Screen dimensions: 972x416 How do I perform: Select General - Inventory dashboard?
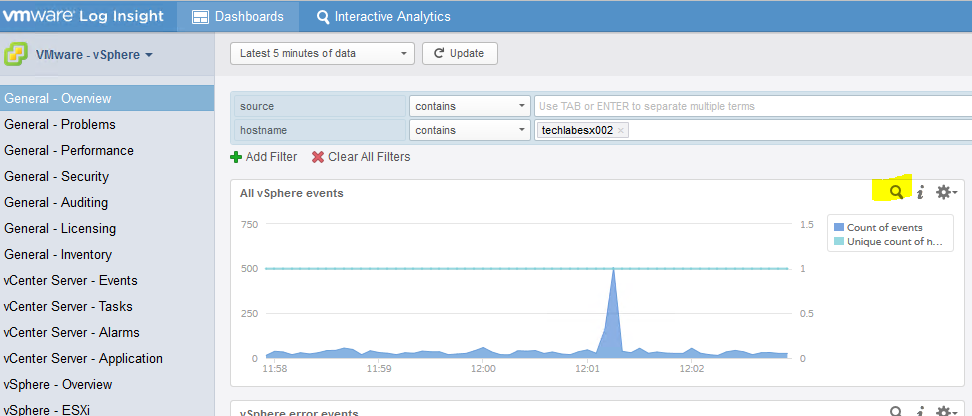point(107,255)
